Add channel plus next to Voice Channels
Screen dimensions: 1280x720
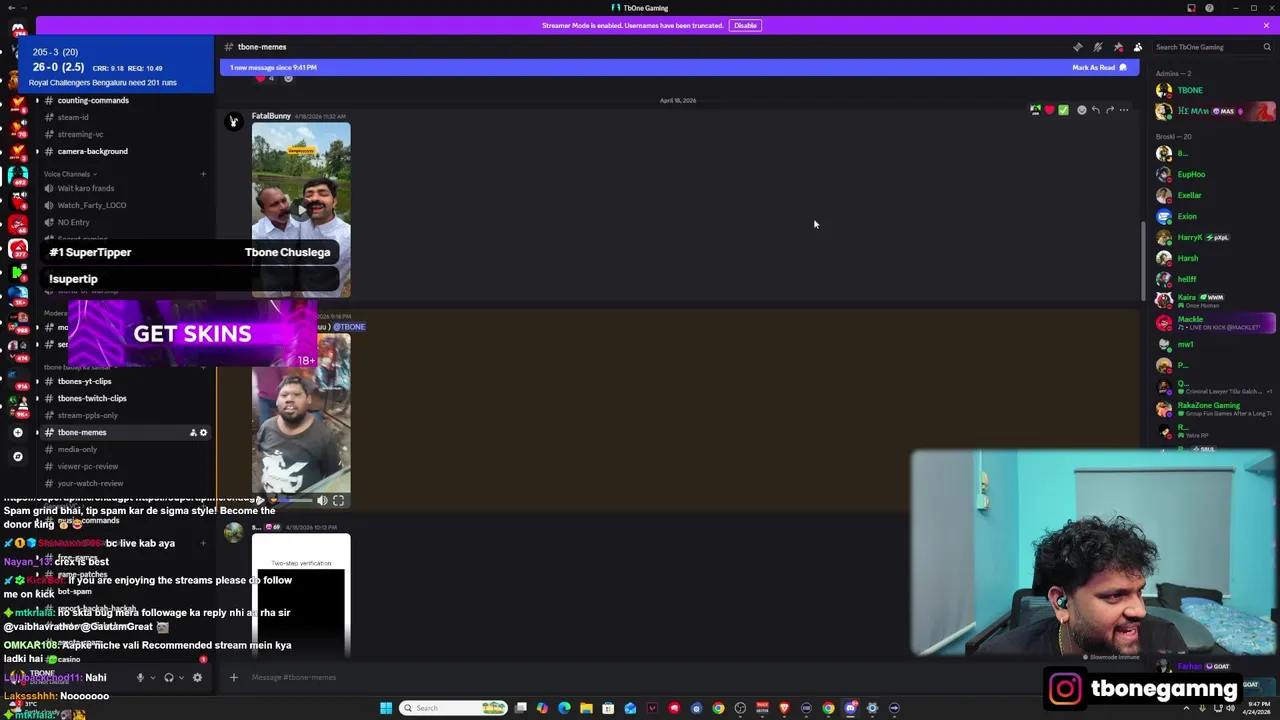pyautogui.click(x=203, y=174)
